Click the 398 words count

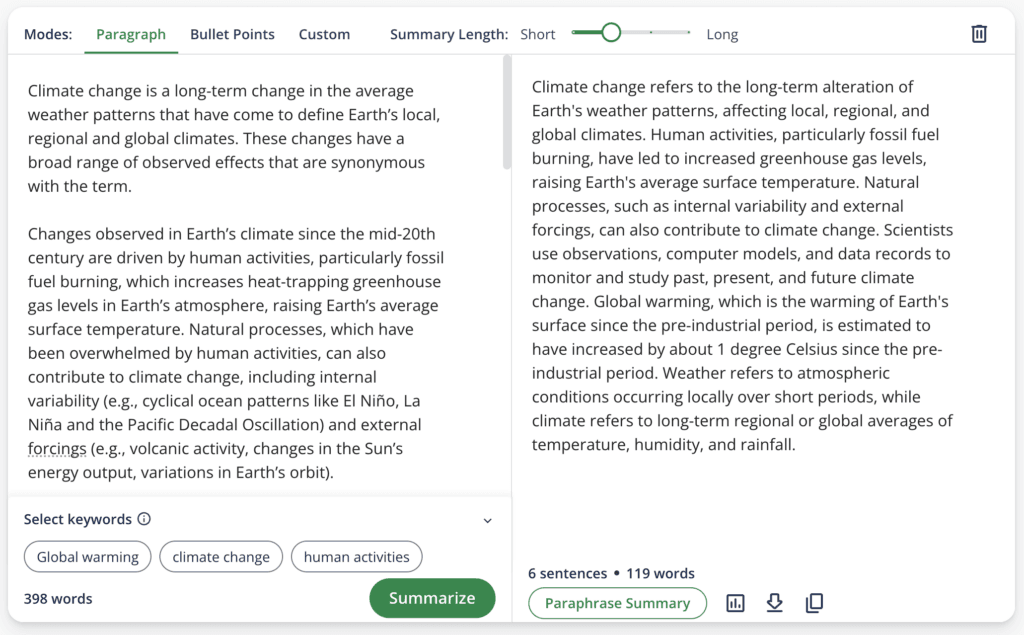pyautogui.click(x=58, y=598)
